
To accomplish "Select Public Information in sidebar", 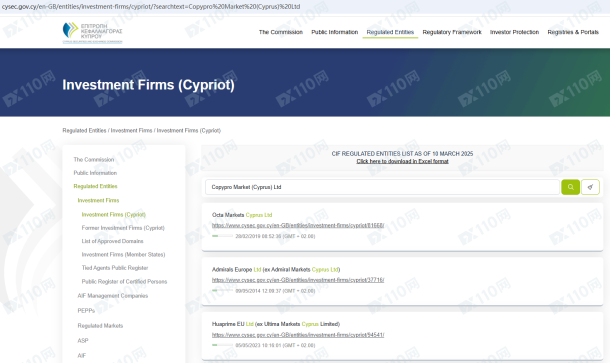I will [x=95, y=173].
